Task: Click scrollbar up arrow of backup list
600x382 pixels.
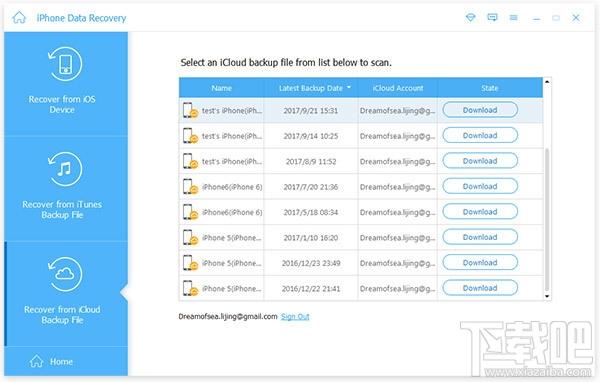Action: coord(547,82)
